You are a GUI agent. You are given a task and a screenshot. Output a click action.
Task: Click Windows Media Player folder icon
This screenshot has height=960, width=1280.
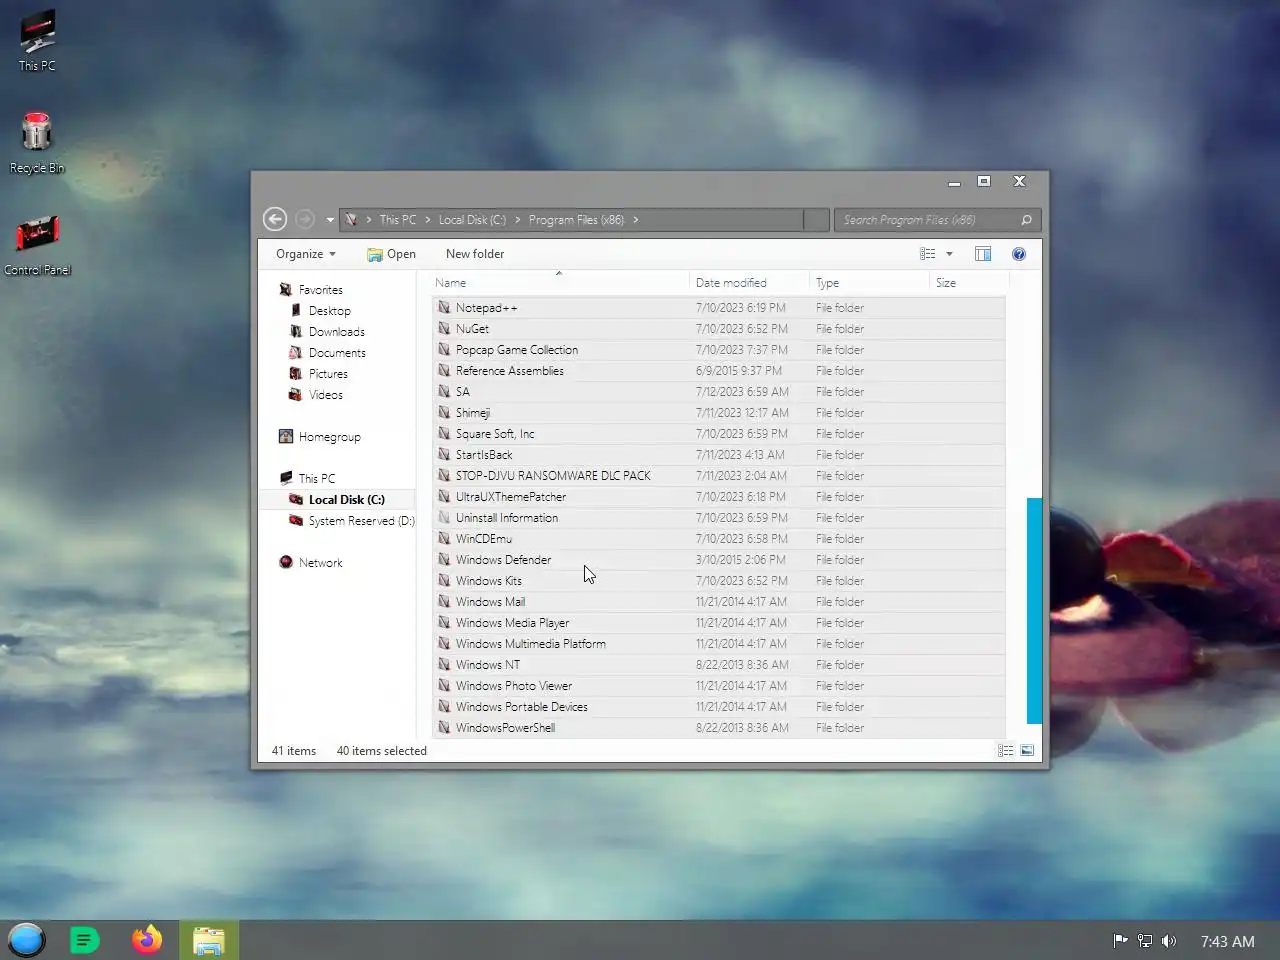(x=444, y=623)
